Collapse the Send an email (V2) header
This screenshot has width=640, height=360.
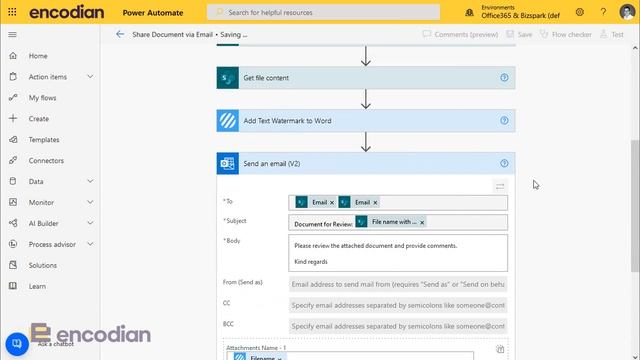pyautogui.click(x=366, y=163)
